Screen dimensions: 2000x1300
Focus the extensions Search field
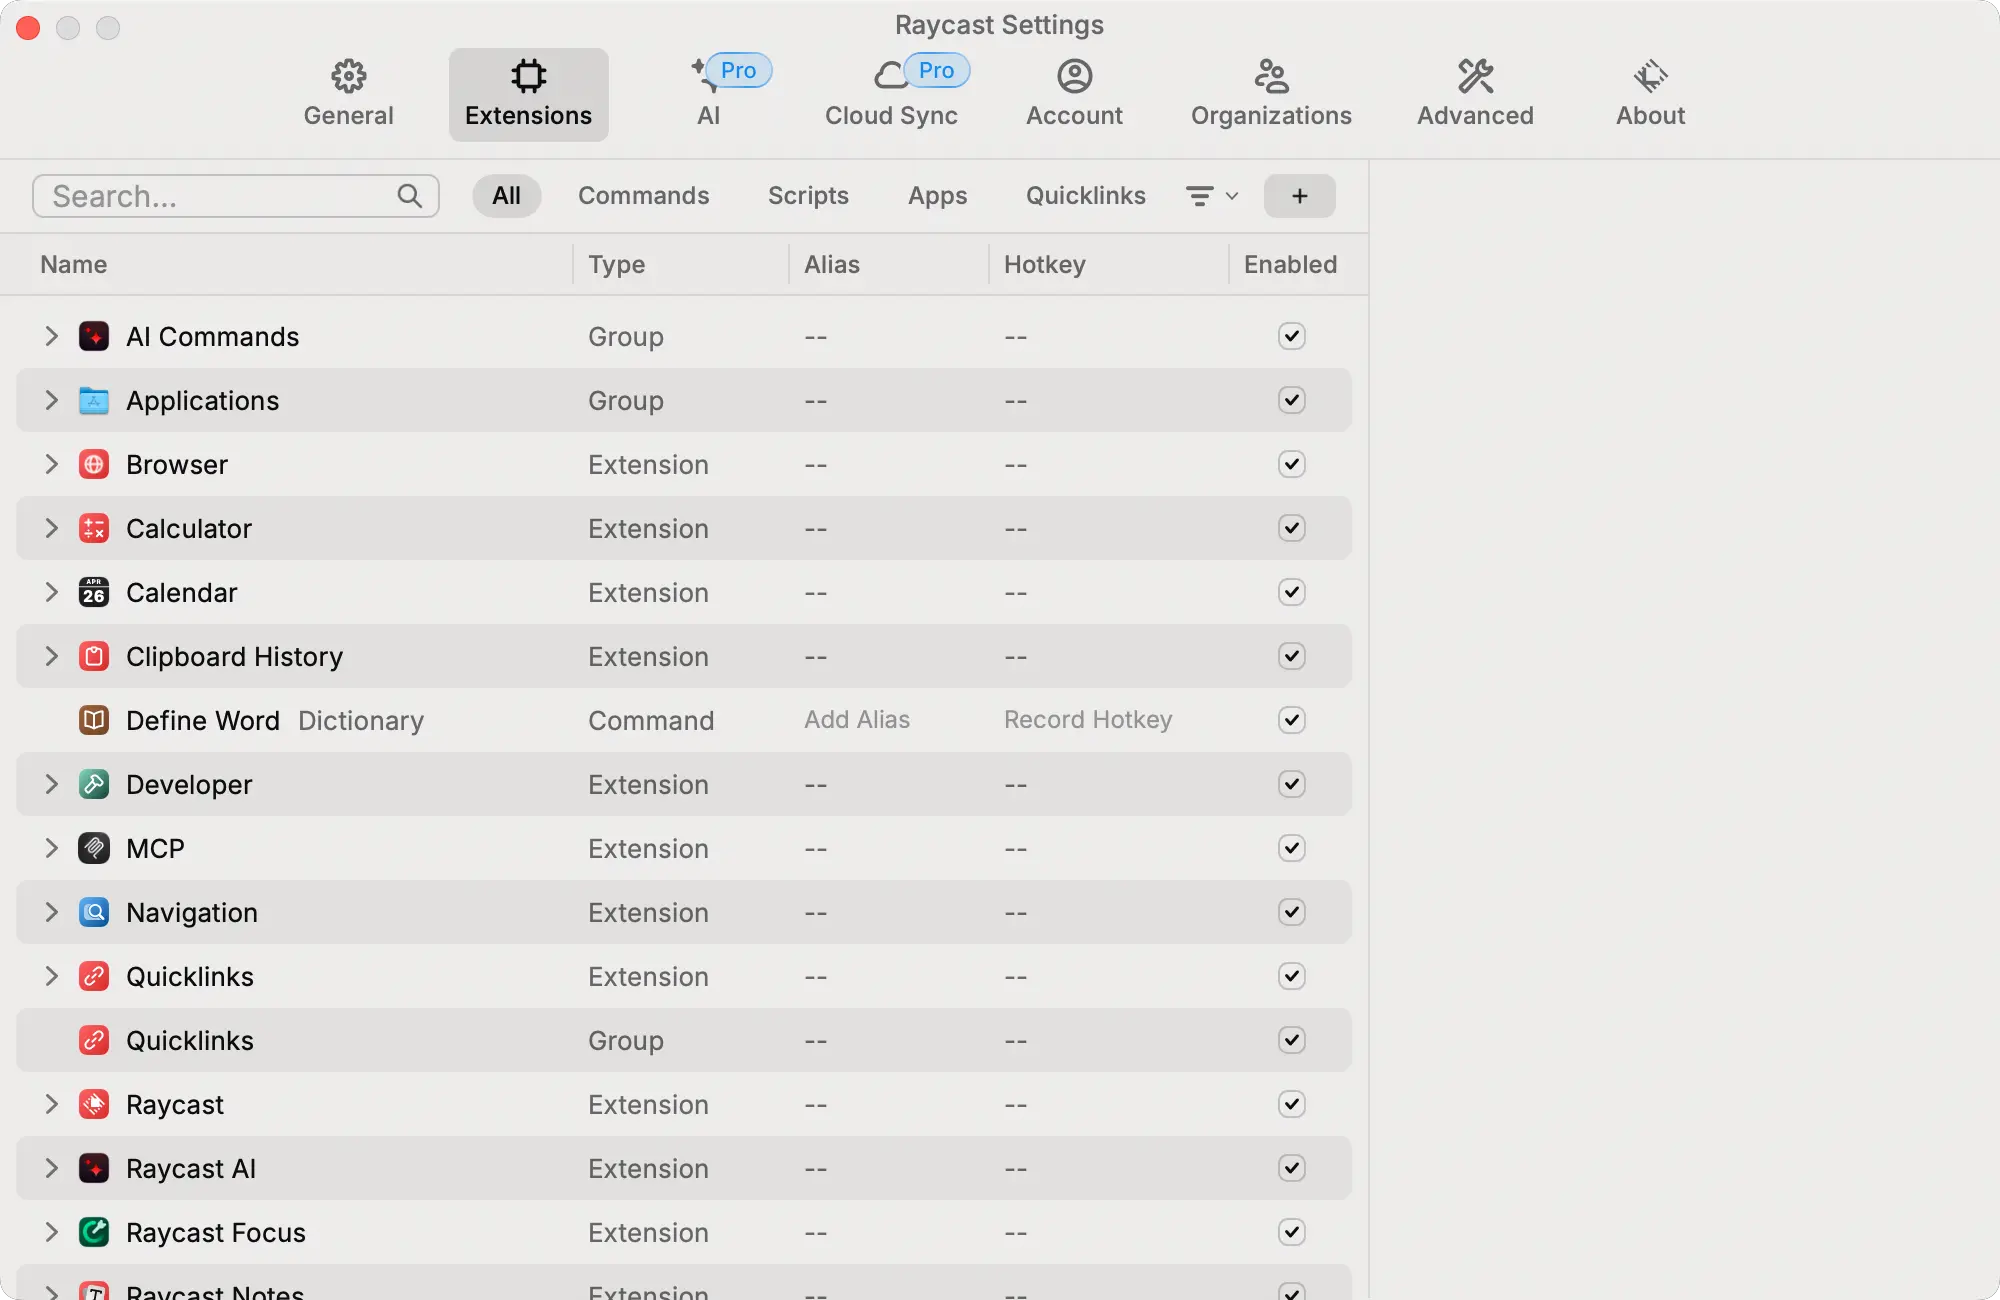(236, 196)
